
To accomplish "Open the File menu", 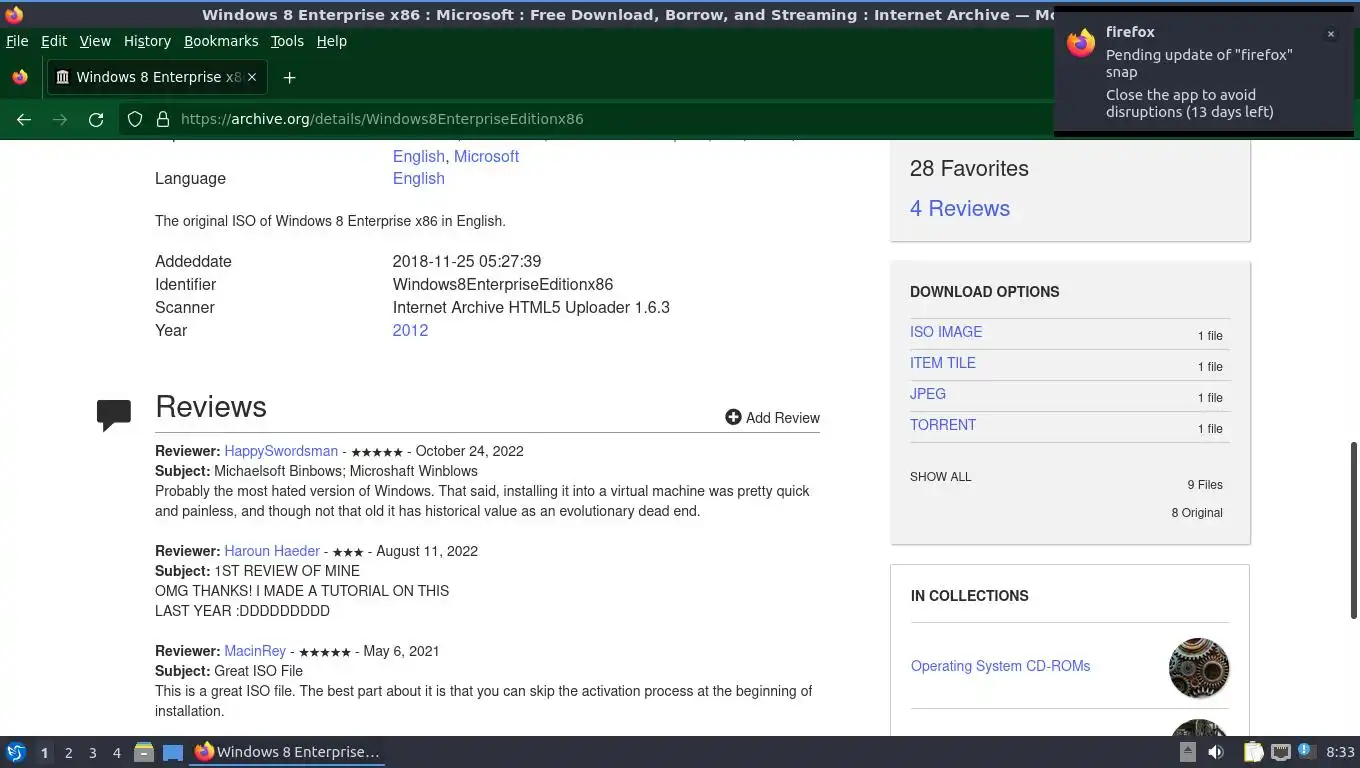I will click(x=17, y=41).
